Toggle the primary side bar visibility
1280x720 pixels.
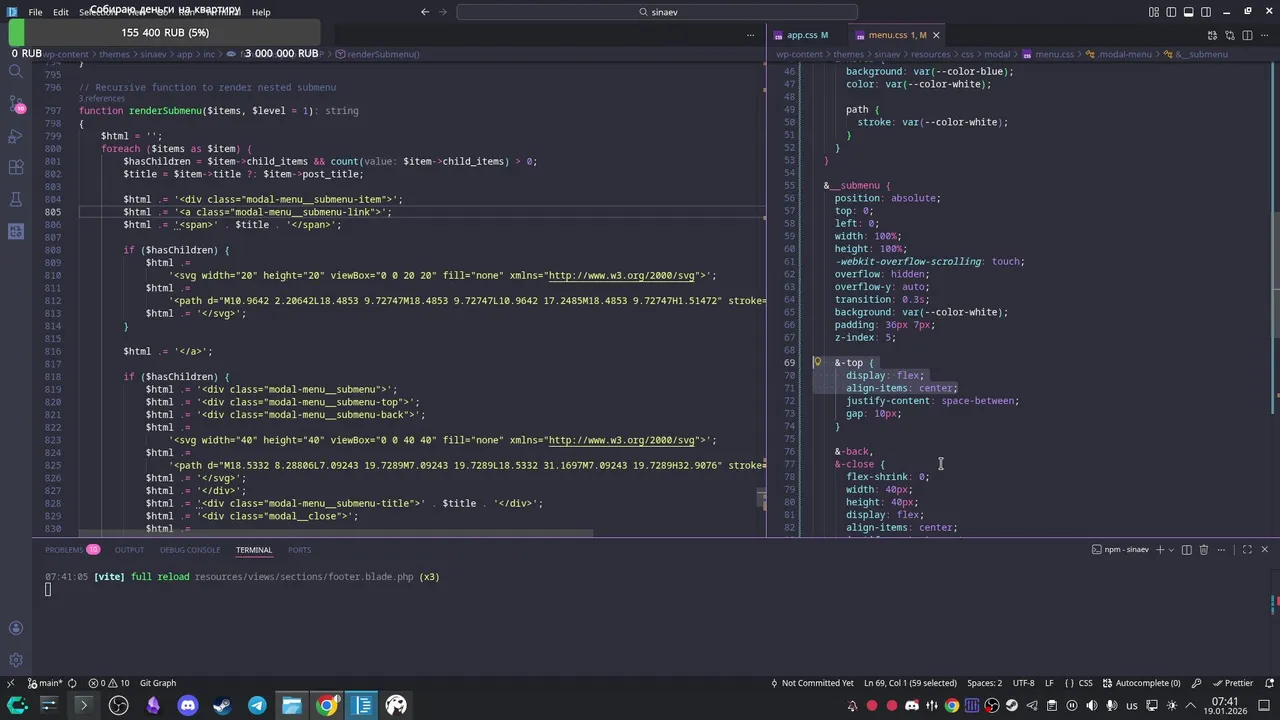pyautogui.click(x=1171, y=12)
